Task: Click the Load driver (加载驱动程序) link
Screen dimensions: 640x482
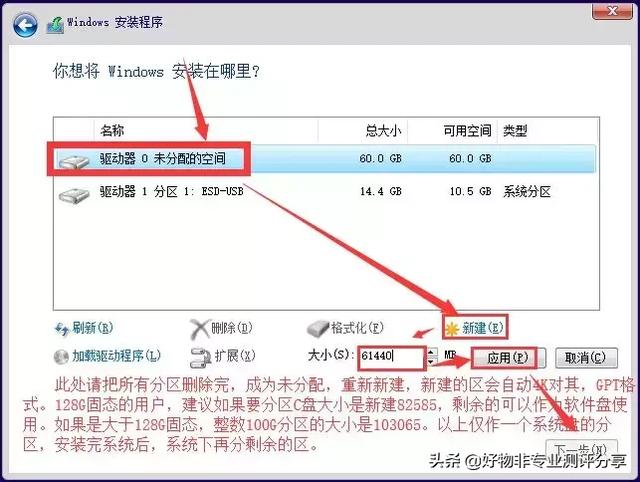Action: coord(116,356)
